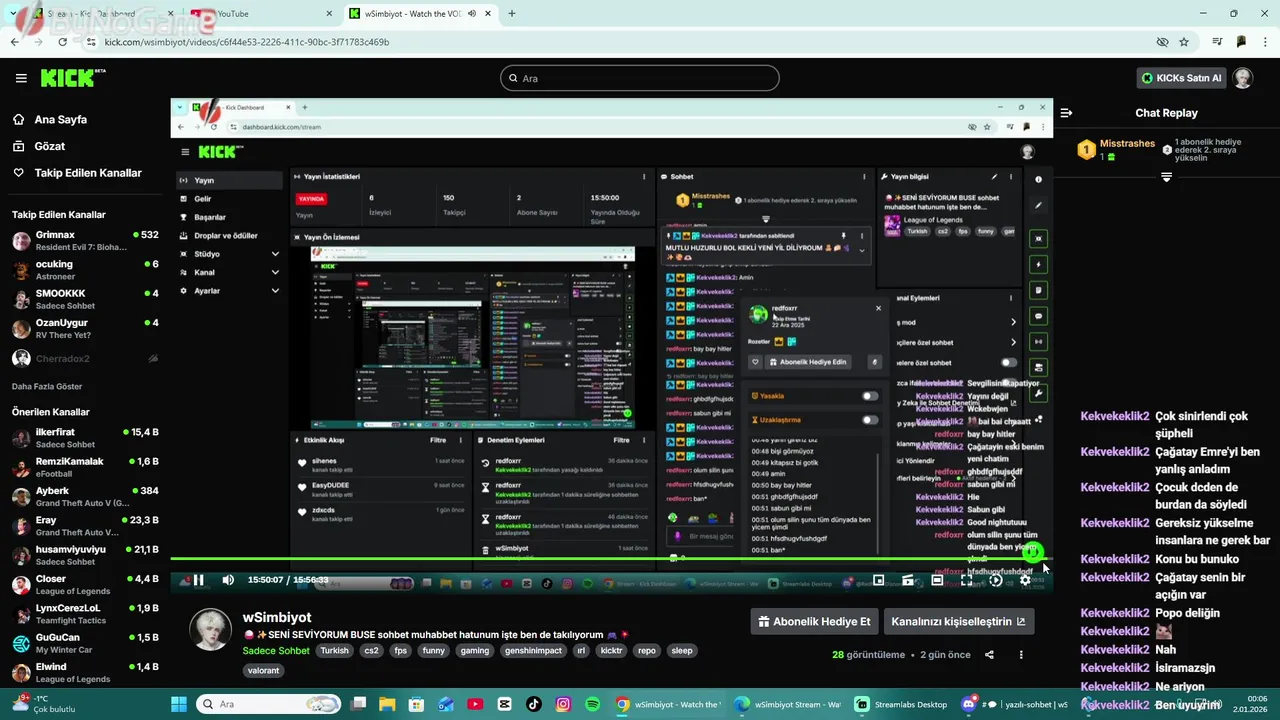This screenshot has height=720, width=1280.
Task: Switch to Streamlabs Desktop in taskbar
Action: pos(901,704)
